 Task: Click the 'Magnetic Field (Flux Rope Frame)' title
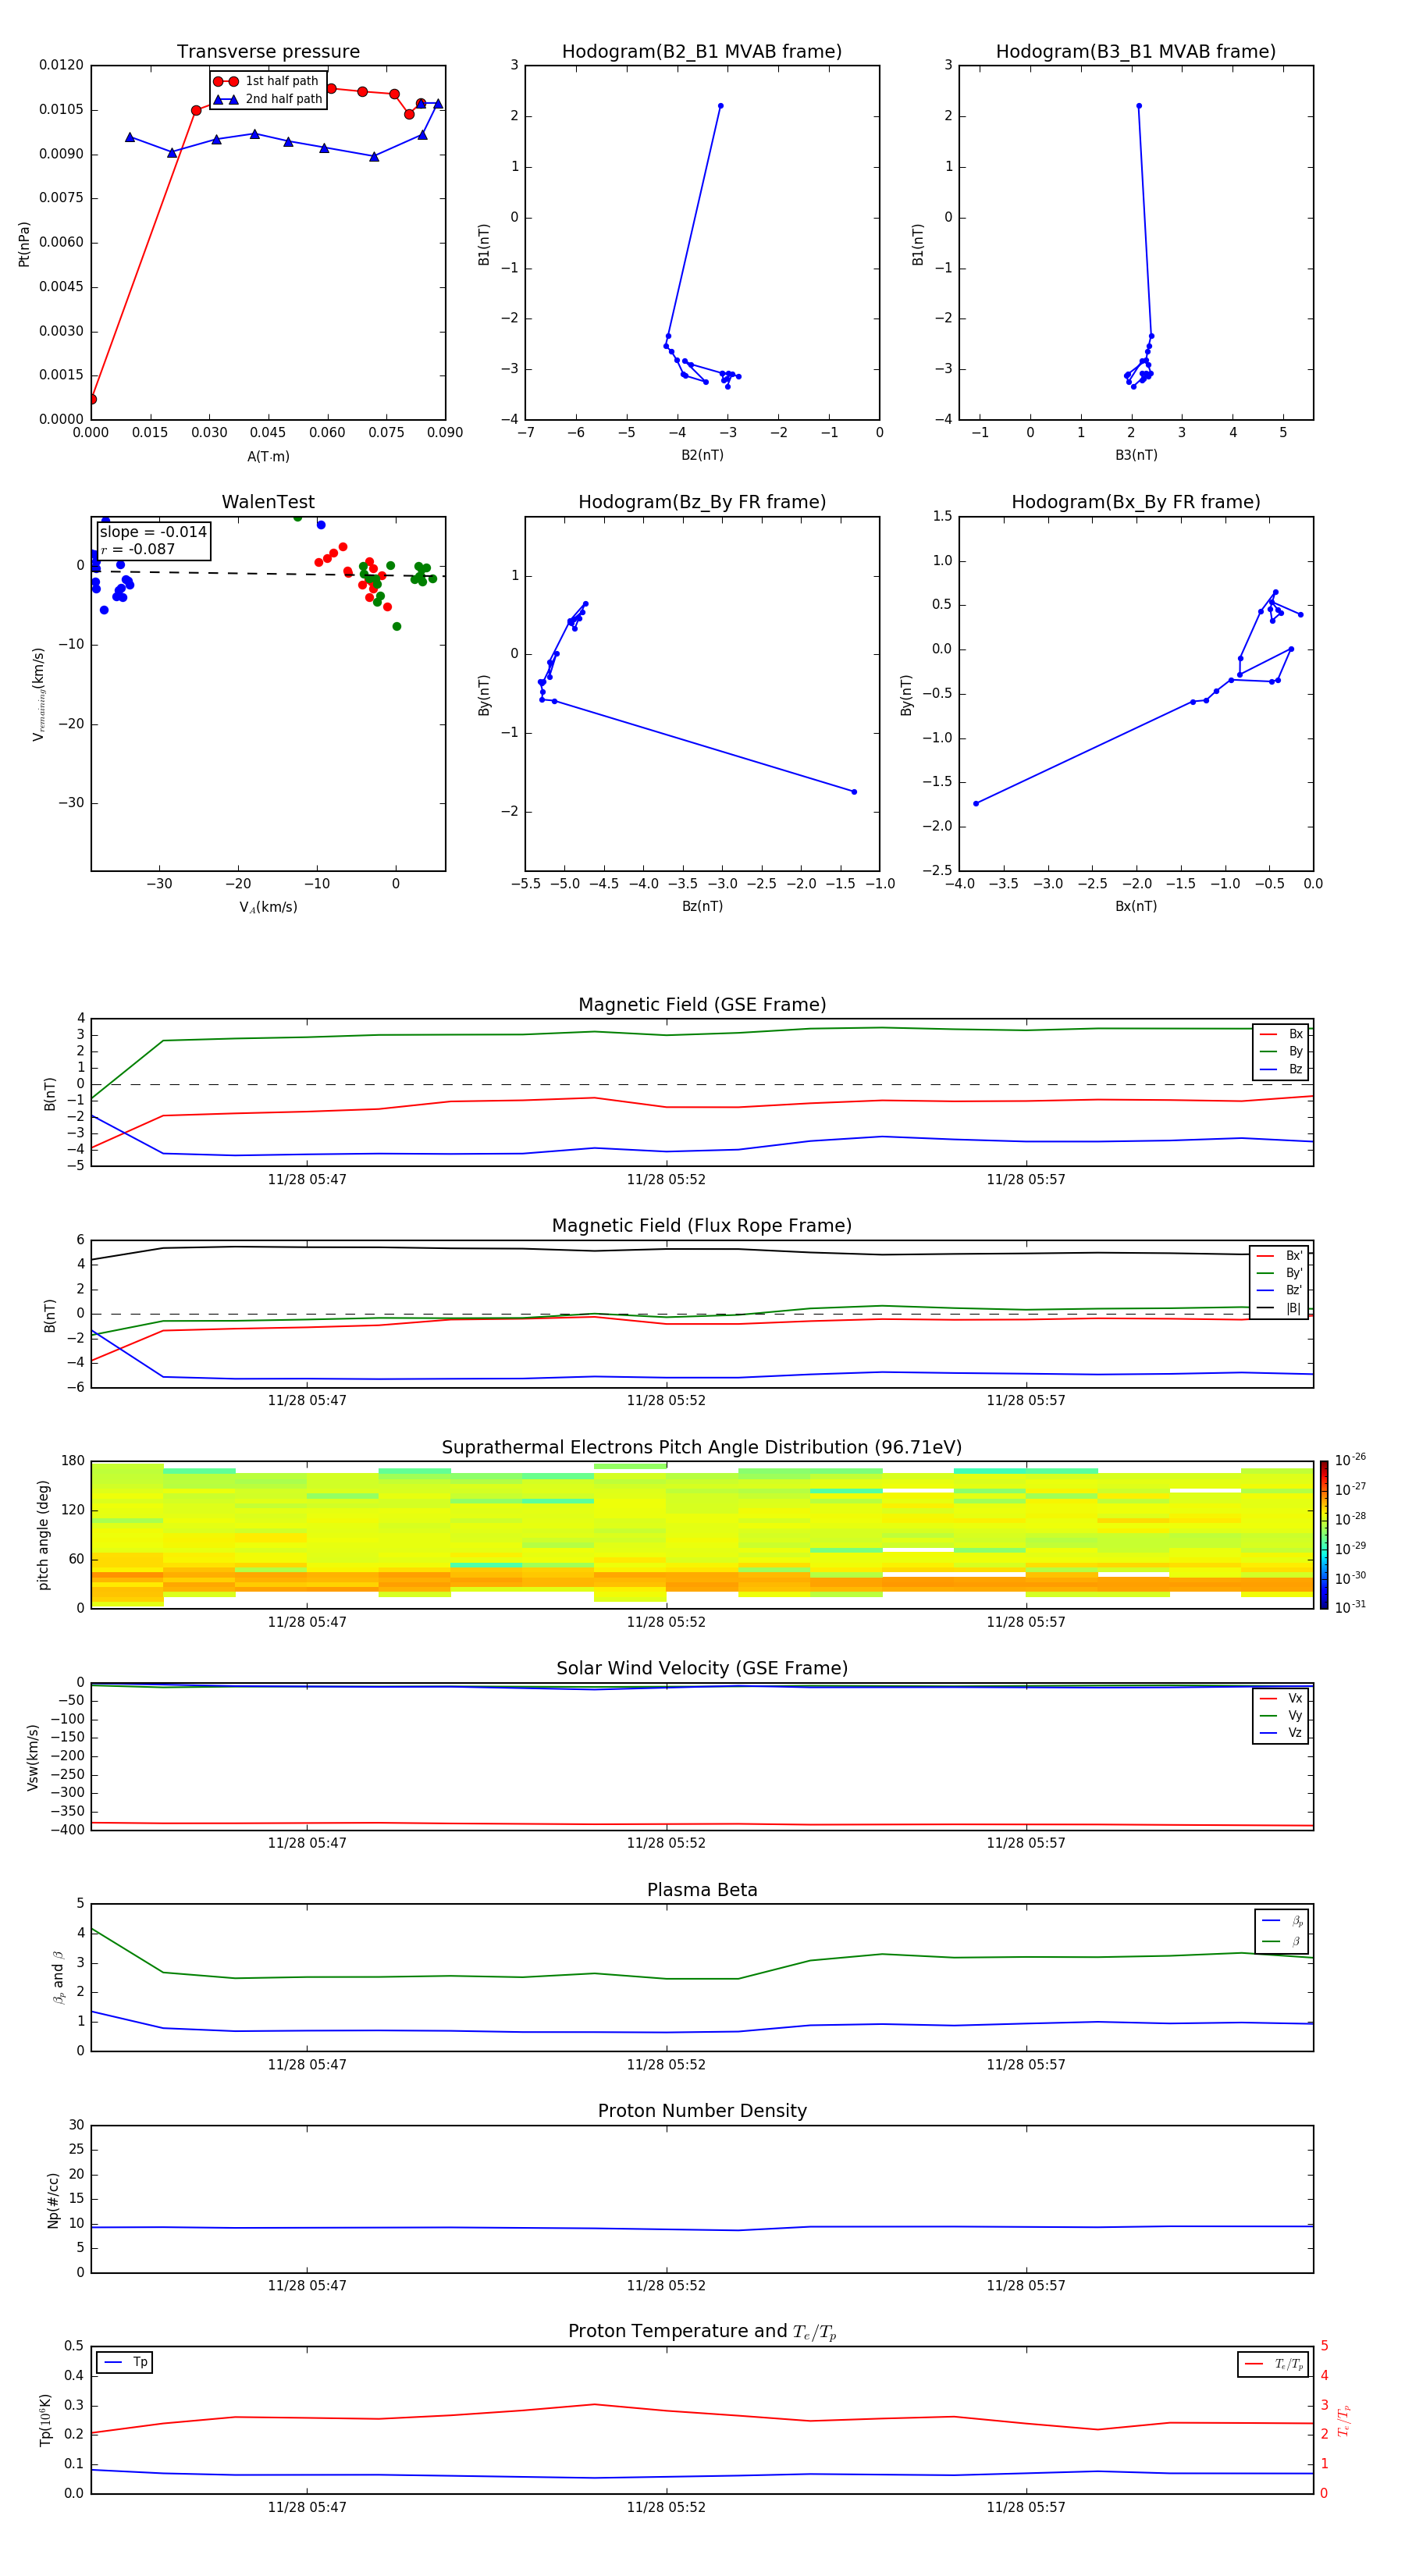click(702, 1226)
